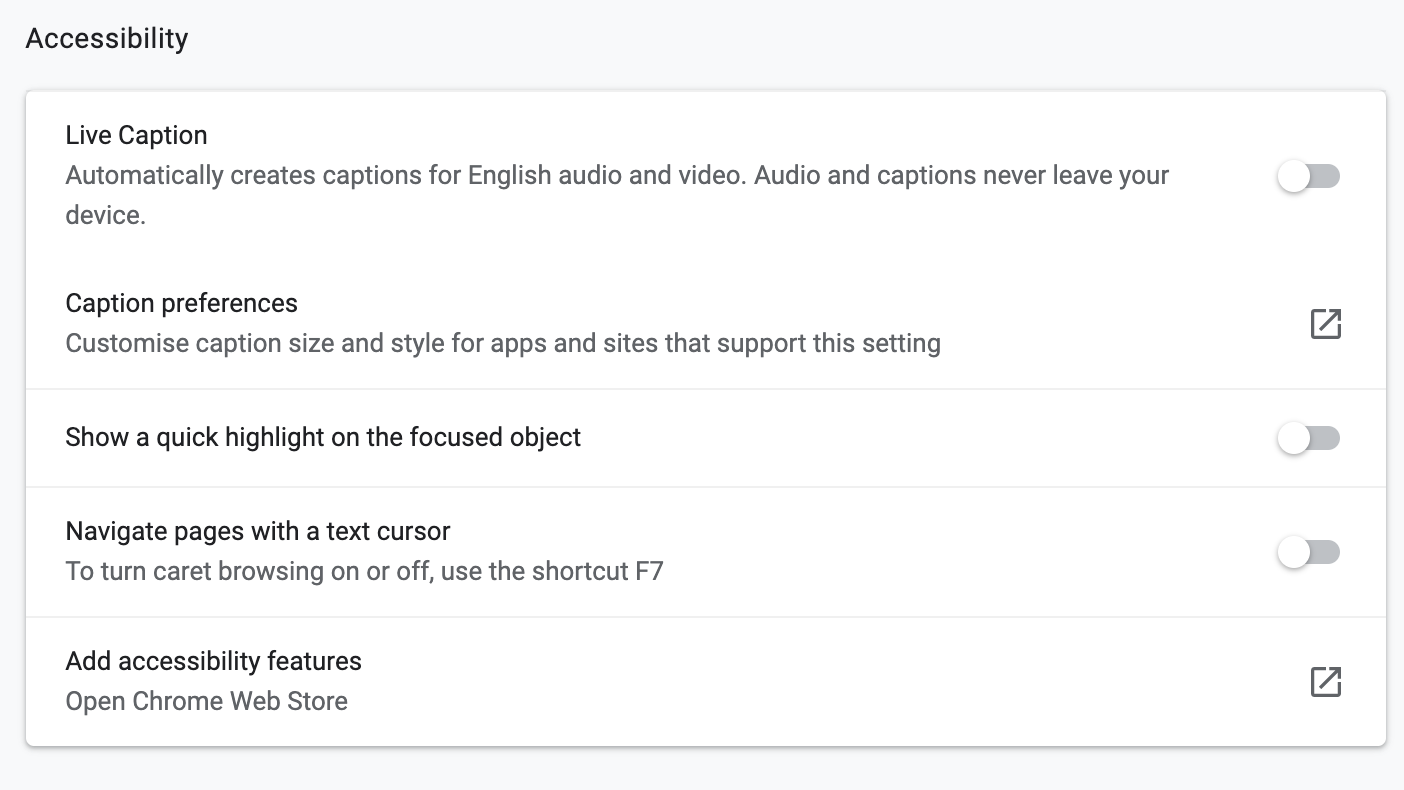Click 'Navigate pages with a text cursor' label
Image resolution: width=1404 pixels, height=790 pixels.
point(257,531)
